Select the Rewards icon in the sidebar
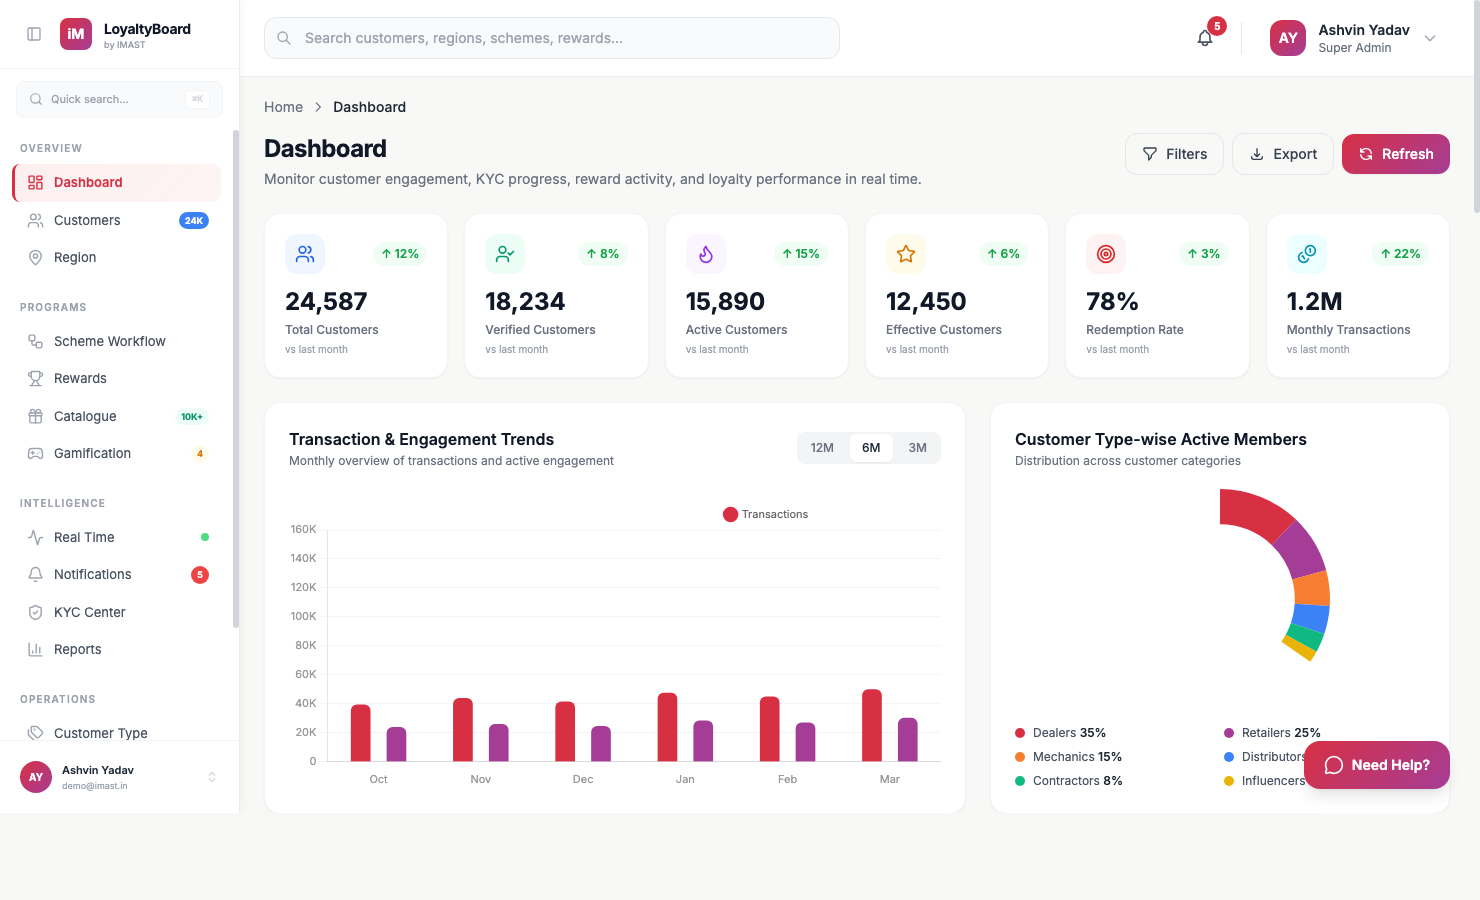Viewport: 1480px width, 900px height. click(x=35, y=378)
